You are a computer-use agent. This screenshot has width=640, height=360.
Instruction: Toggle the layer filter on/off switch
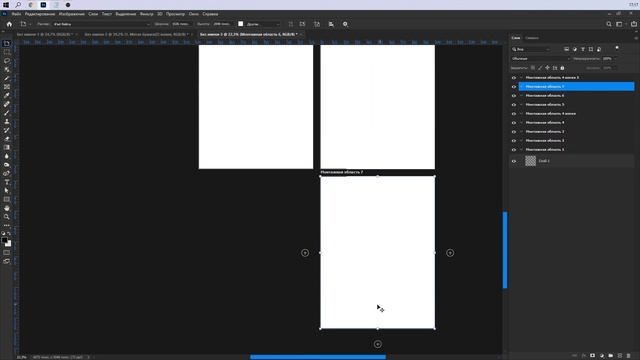point(617,48)
